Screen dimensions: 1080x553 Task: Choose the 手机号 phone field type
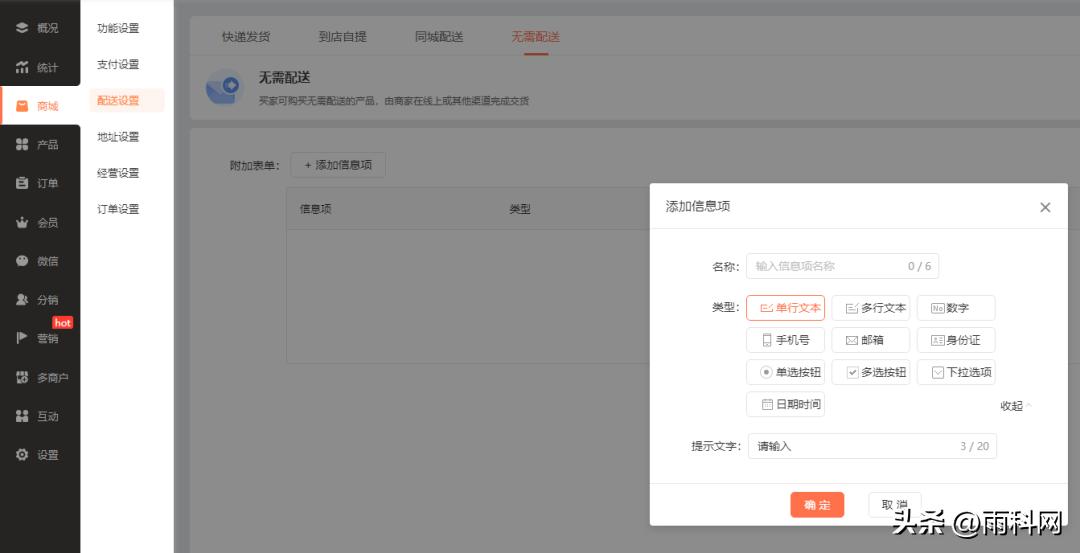tap(785, 340)
